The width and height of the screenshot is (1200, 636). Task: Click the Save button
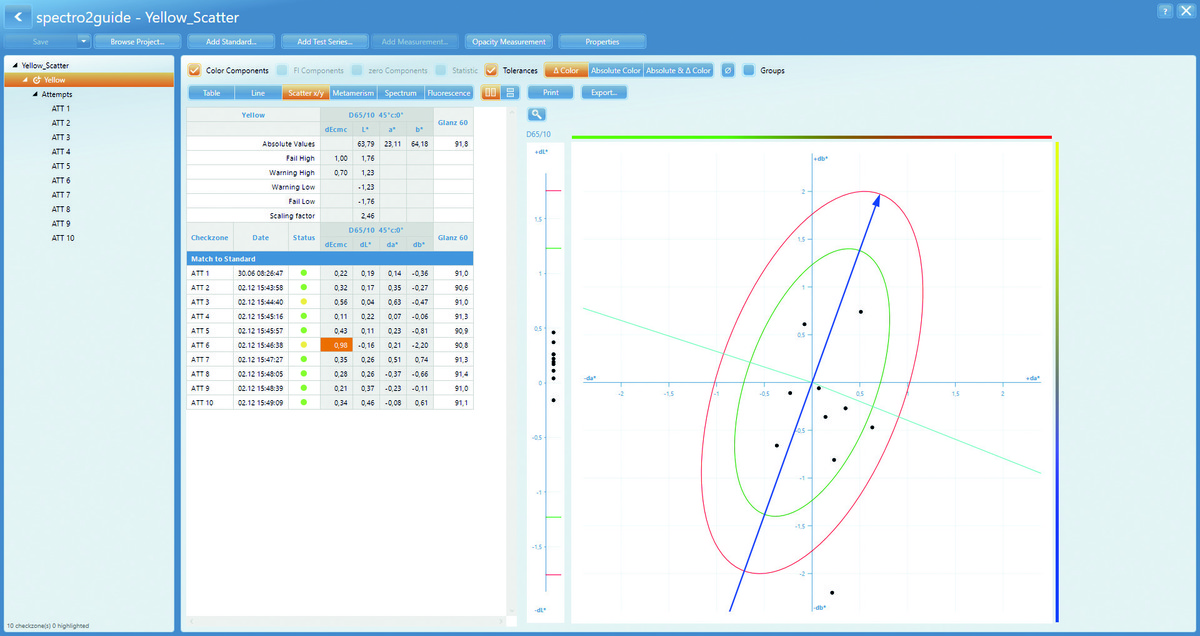(41, 42)
